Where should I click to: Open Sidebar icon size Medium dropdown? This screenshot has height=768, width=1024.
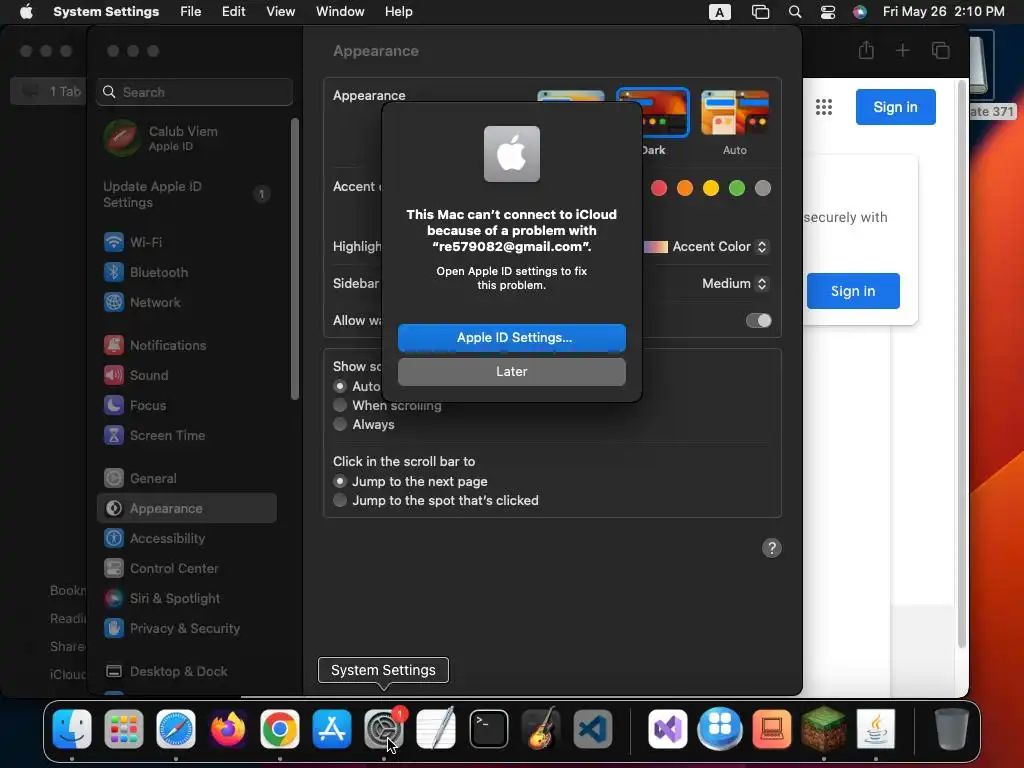pos(735,283)
